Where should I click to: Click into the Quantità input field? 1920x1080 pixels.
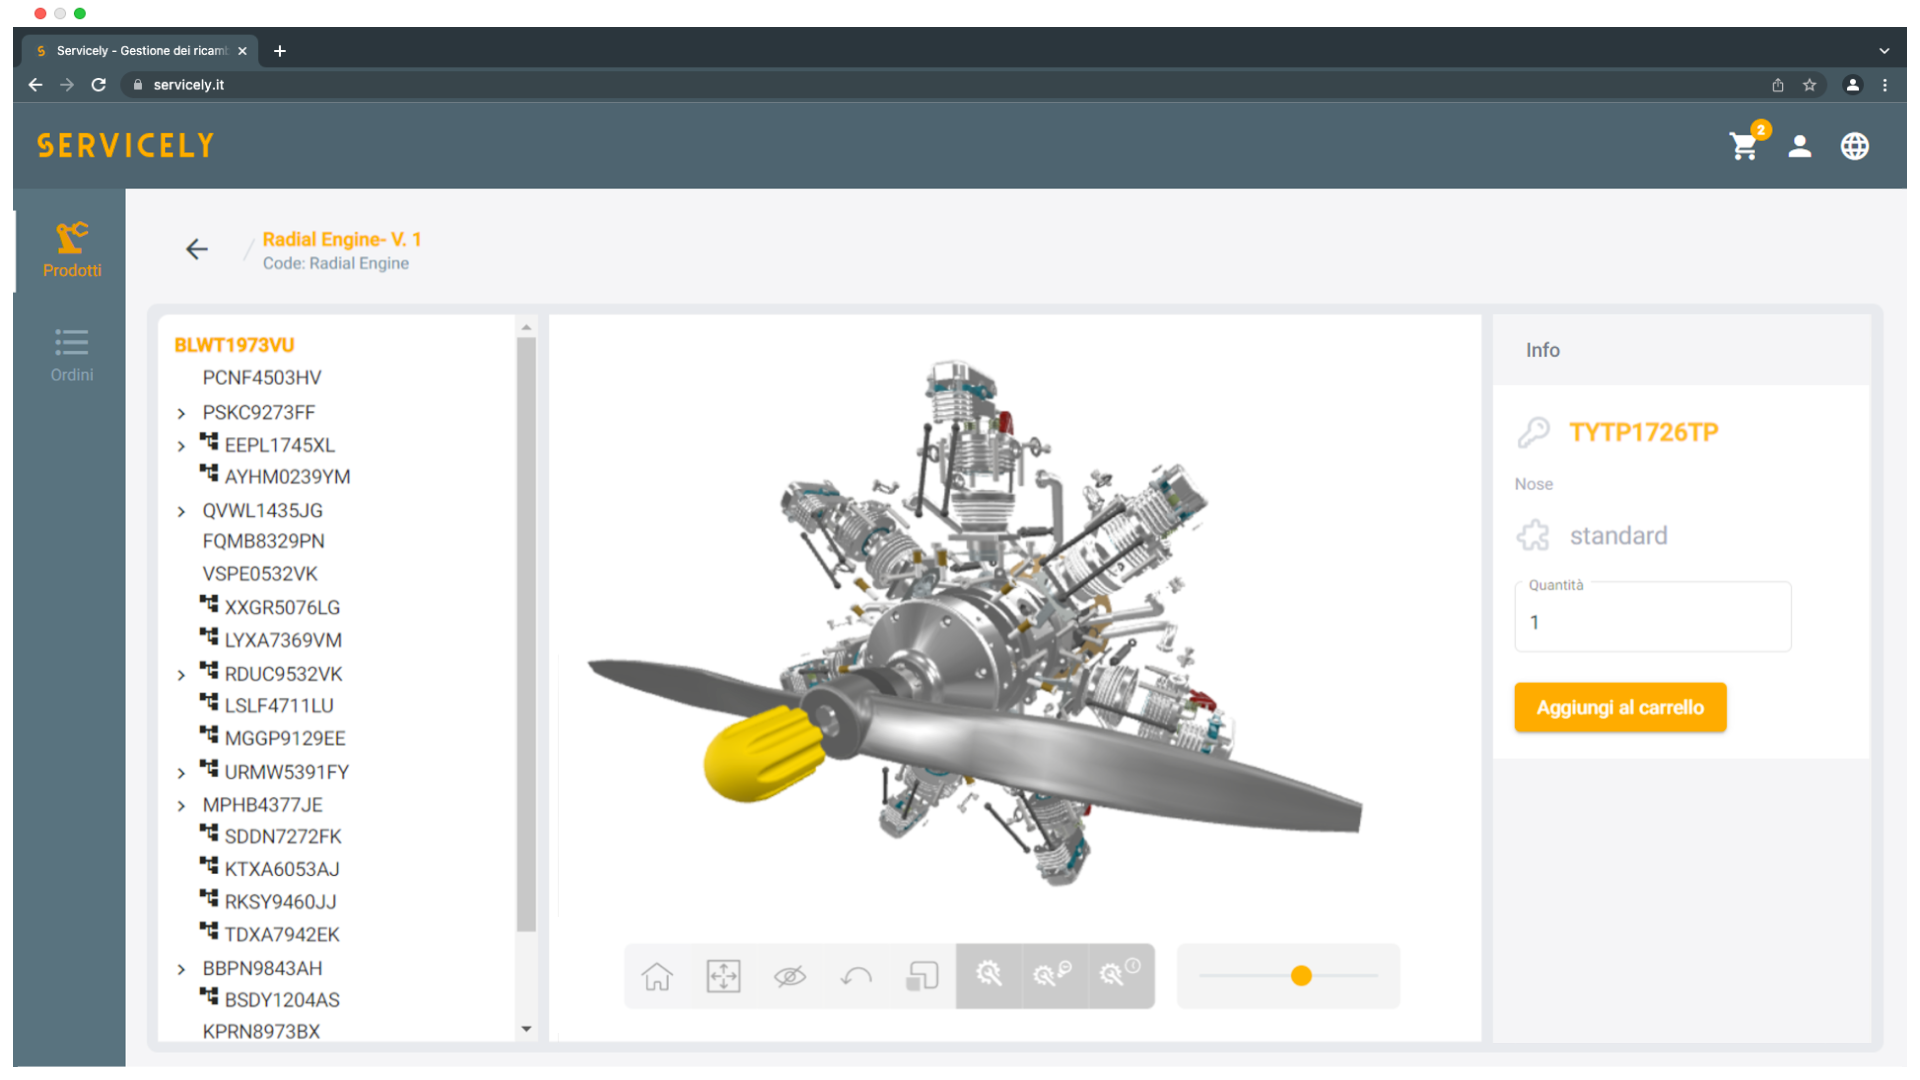click(1652, 622)
